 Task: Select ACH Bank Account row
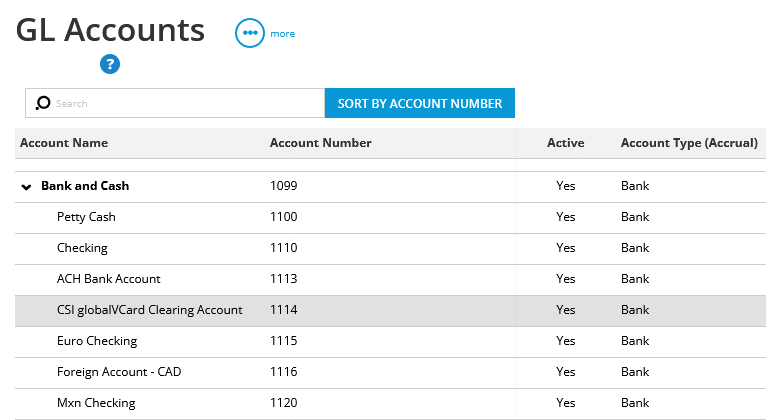[390, 279]
